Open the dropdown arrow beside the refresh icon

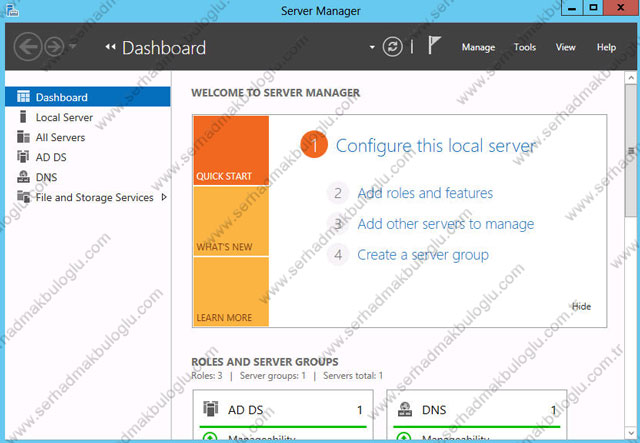click(372, 47)
